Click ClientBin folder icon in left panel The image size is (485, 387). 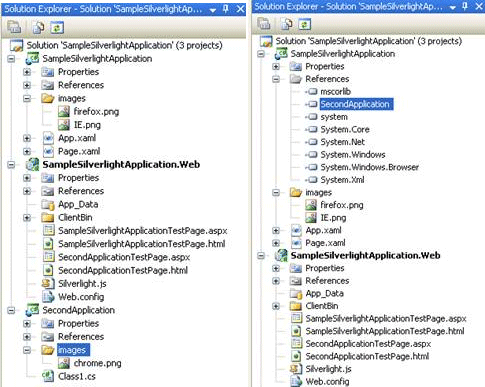tap(48, 217)
